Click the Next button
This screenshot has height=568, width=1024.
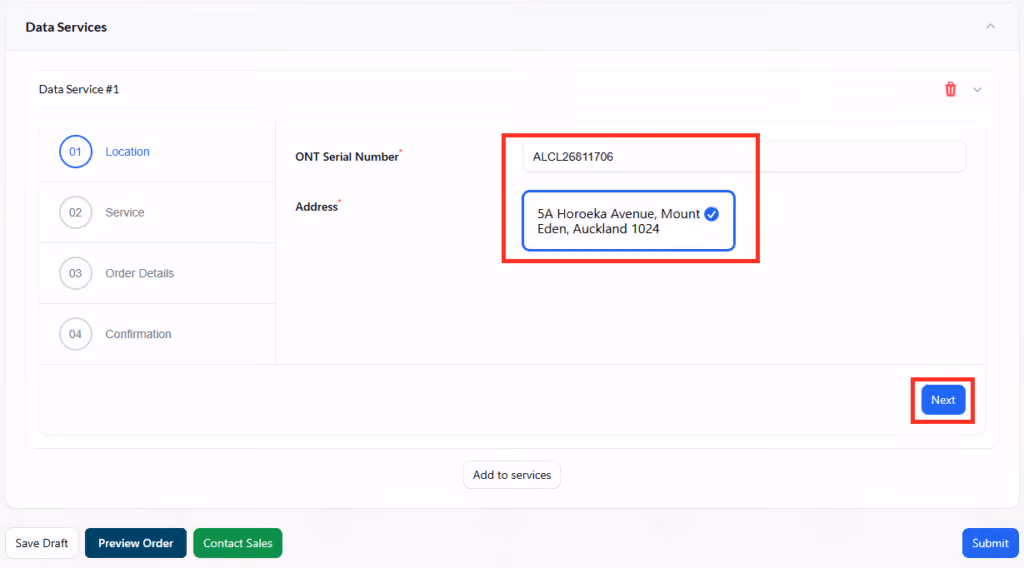(x=943, y=400)
